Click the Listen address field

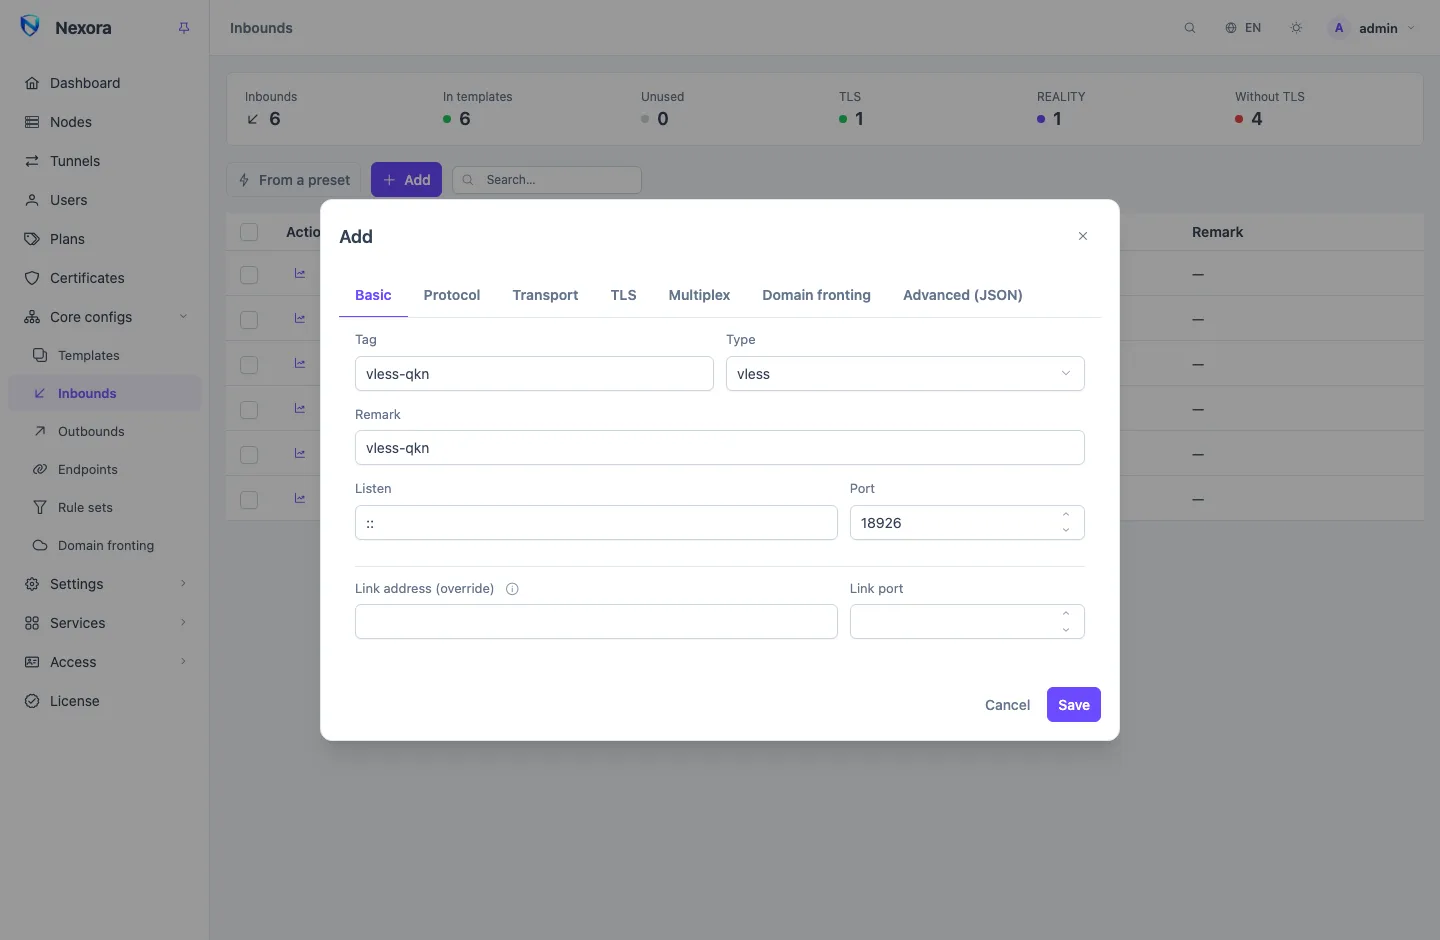(596, 523)
